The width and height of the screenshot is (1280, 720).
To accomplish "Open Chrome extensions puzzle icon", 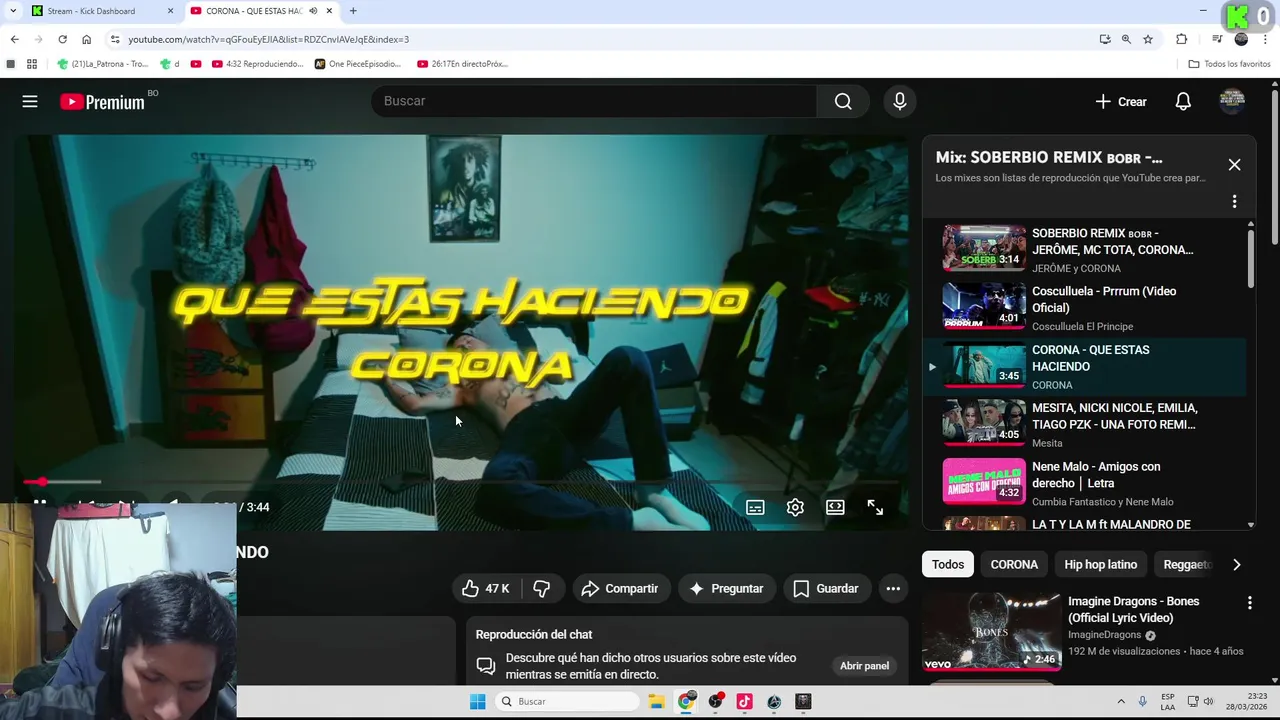I will point(1182,39).
